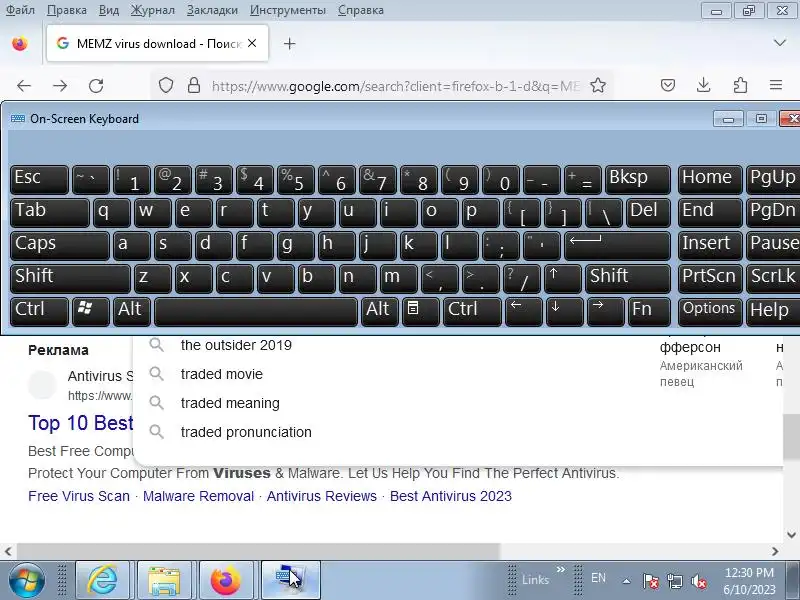Open the Firefox hamburger menu
800x600 pixels.
point(776,85)
